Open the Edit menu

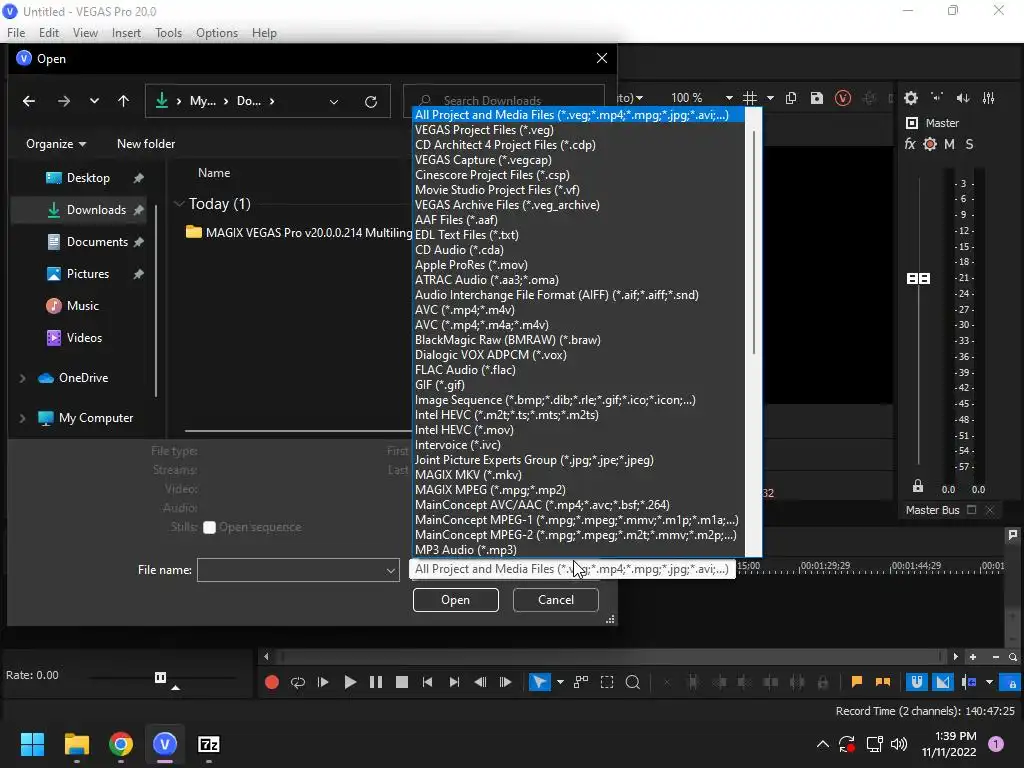pyautogui.click(x=49, y=33)
